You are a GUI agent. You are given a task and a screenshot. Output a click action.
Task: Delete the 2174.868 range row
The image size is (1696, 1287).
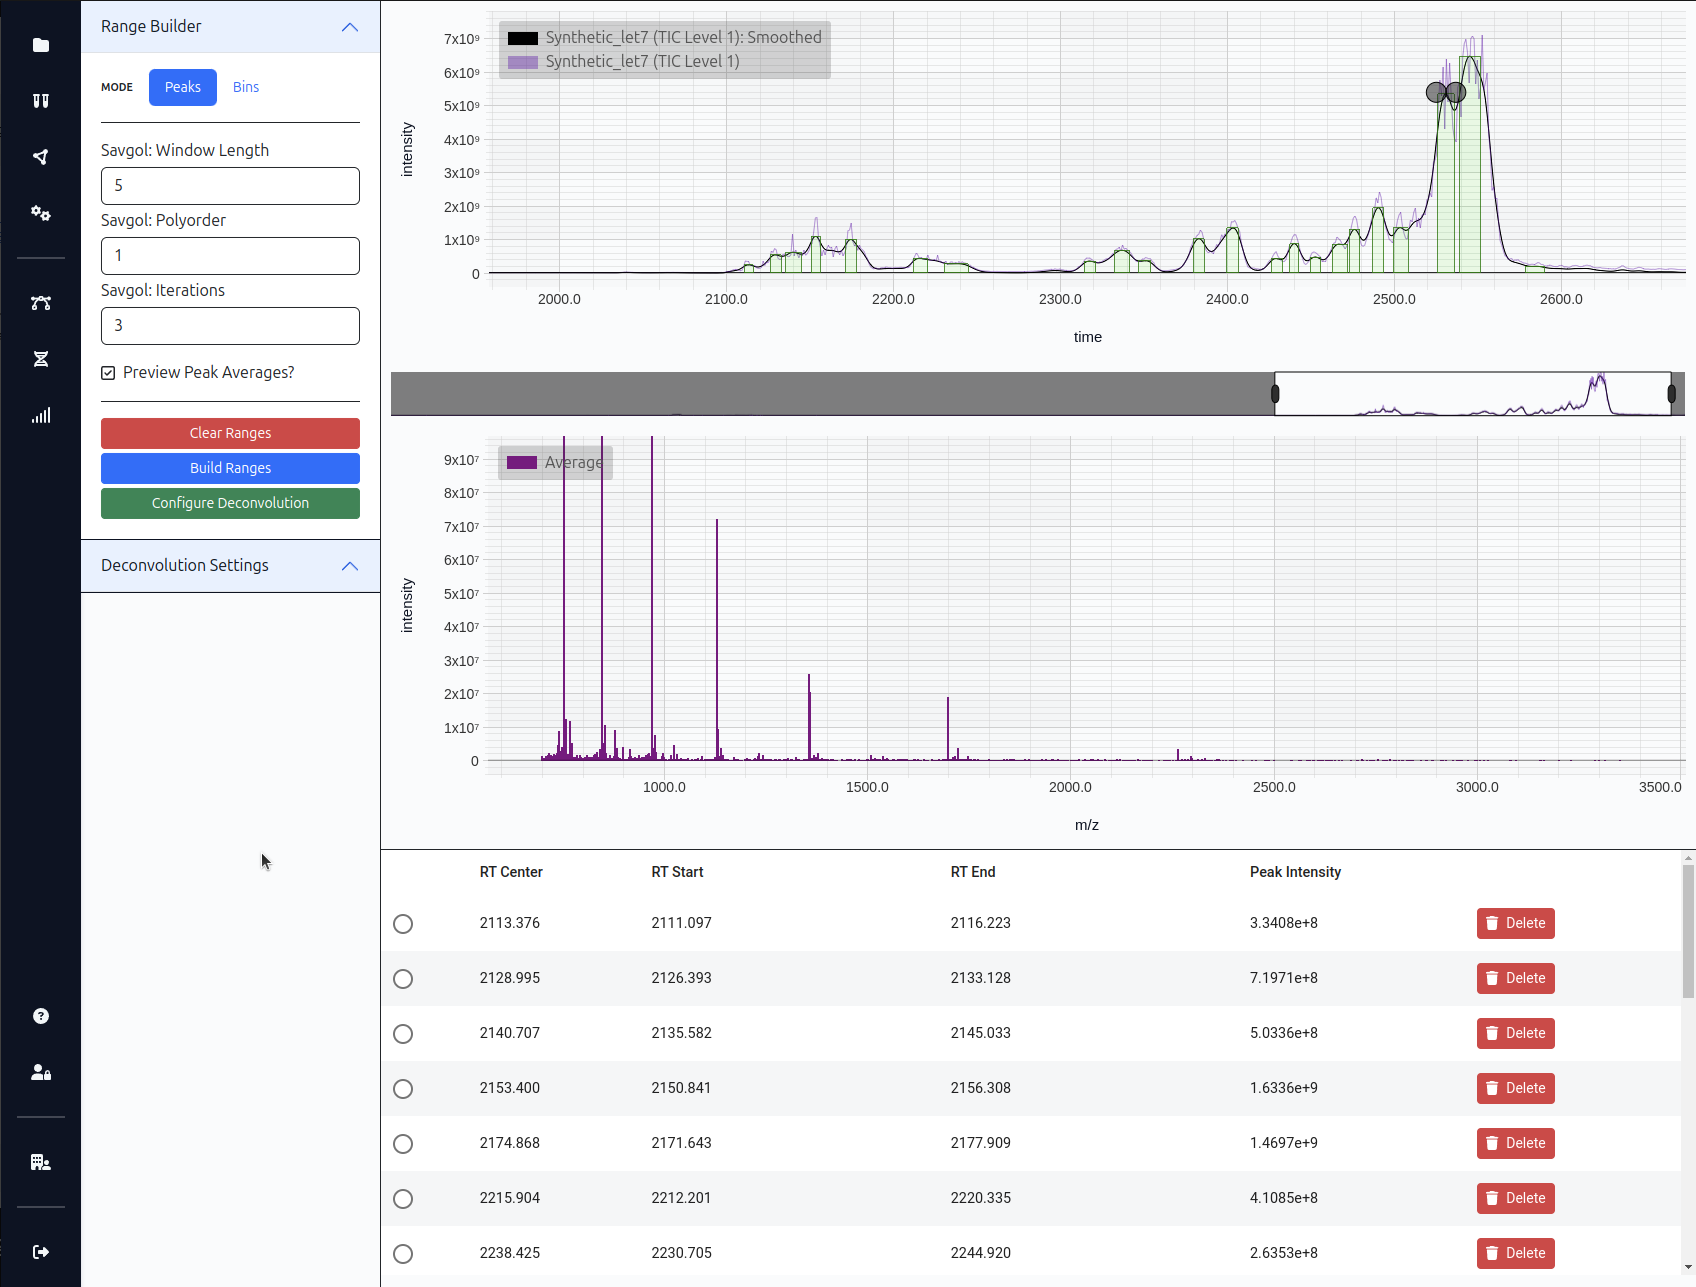coord(1515,1143)
